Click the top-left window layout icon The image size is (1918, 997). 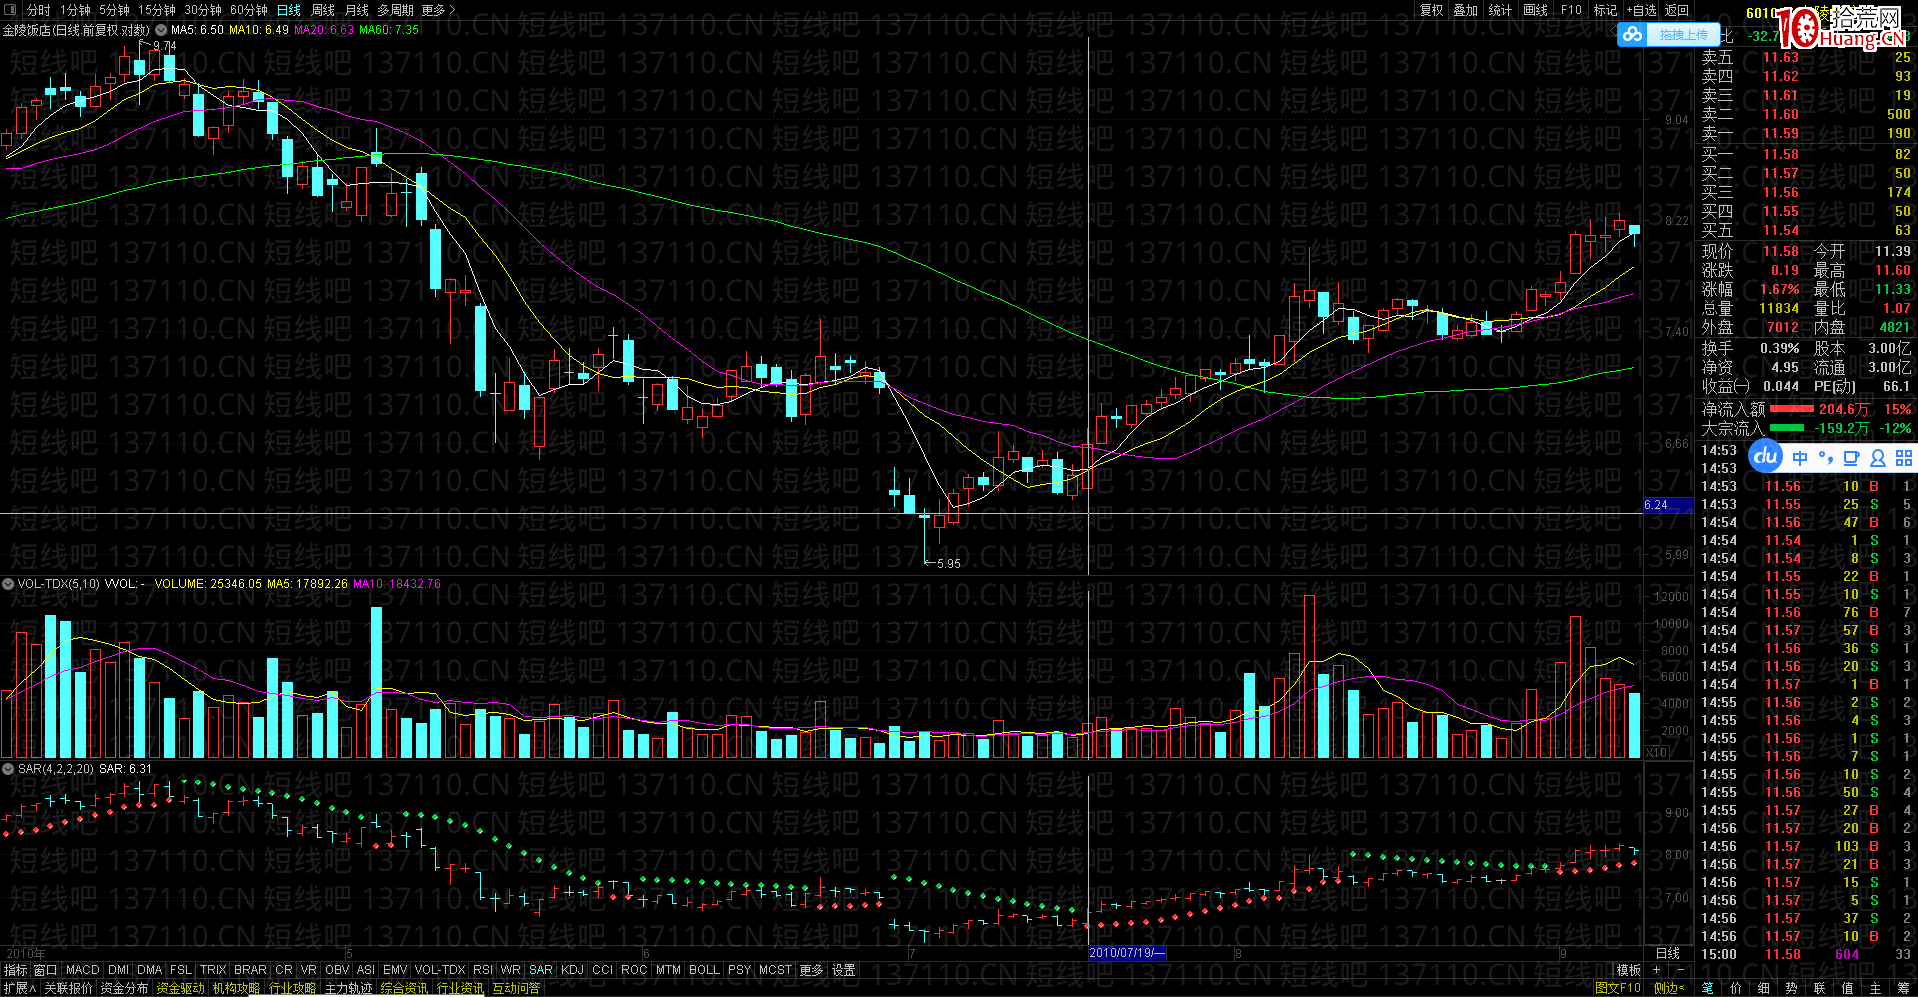tap(11, 10)
